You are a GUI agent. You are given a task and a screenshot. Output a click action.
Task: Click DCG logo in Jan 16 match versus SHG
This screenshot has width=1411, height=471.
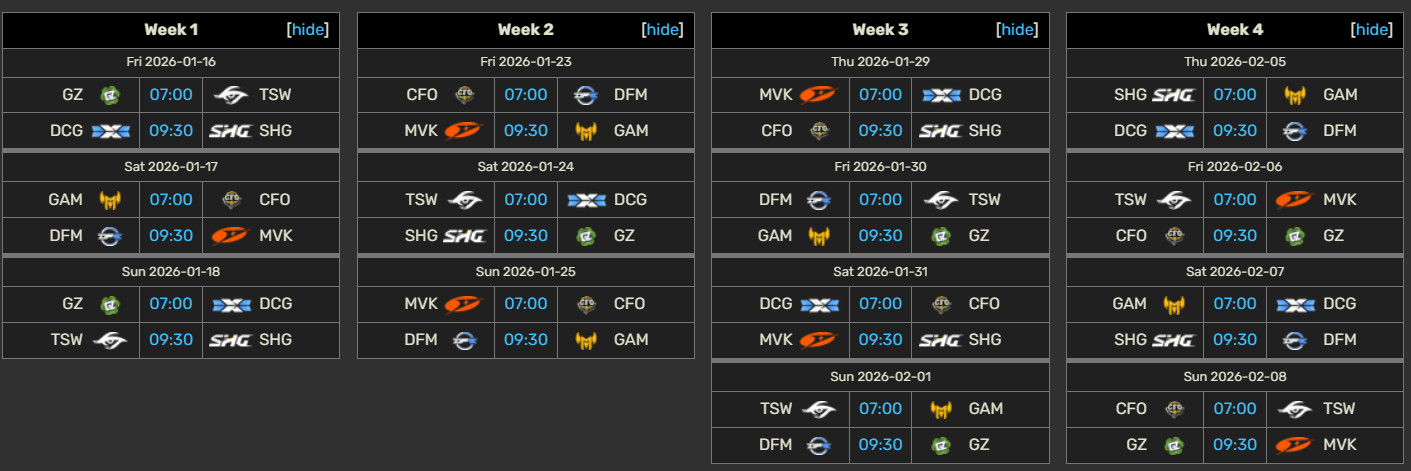point(110,131)
